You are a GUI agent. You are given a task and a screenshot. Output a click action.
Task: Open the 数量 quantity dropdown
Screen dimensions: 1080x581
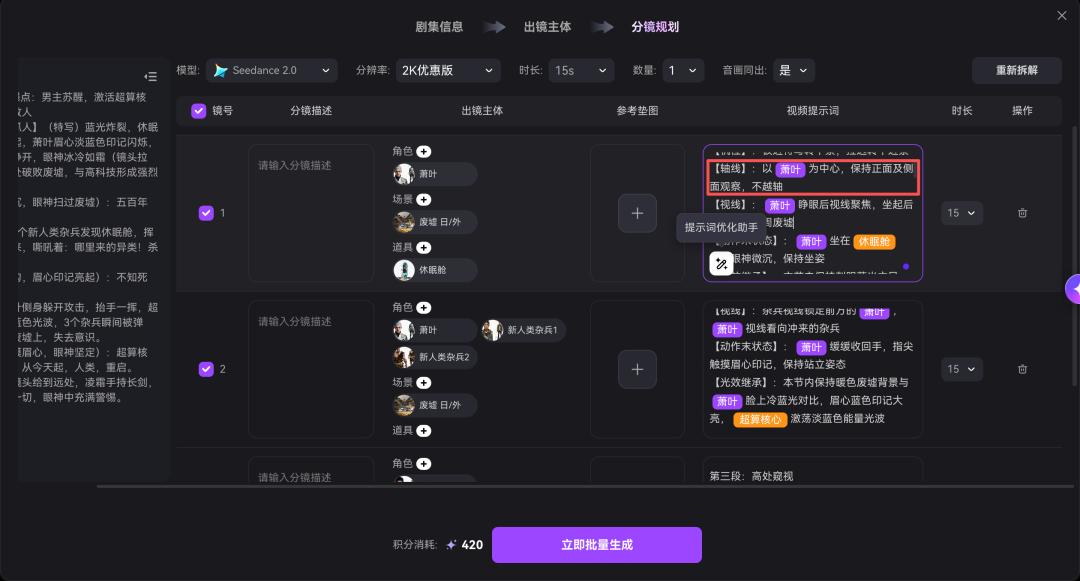683,70
